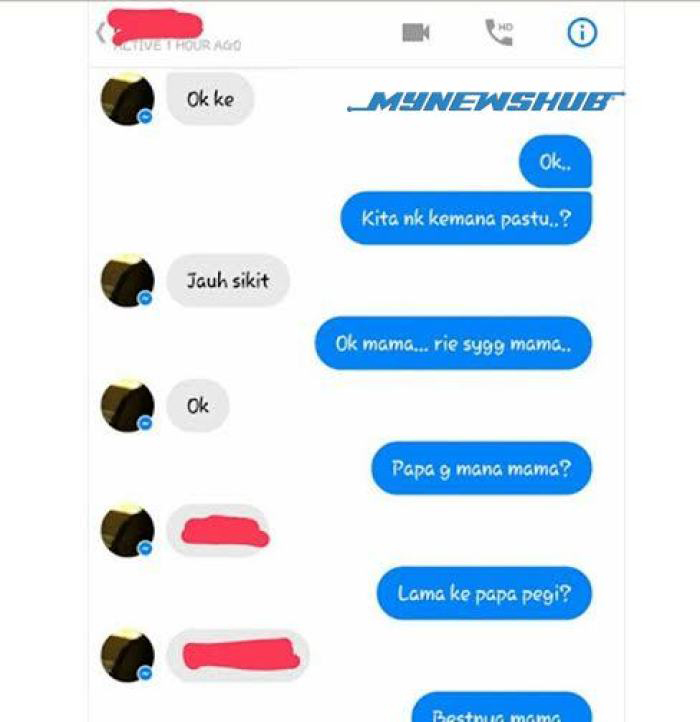Open the conversation info panel
Screen dimensions: 700x722
click(x=582, y=32)
